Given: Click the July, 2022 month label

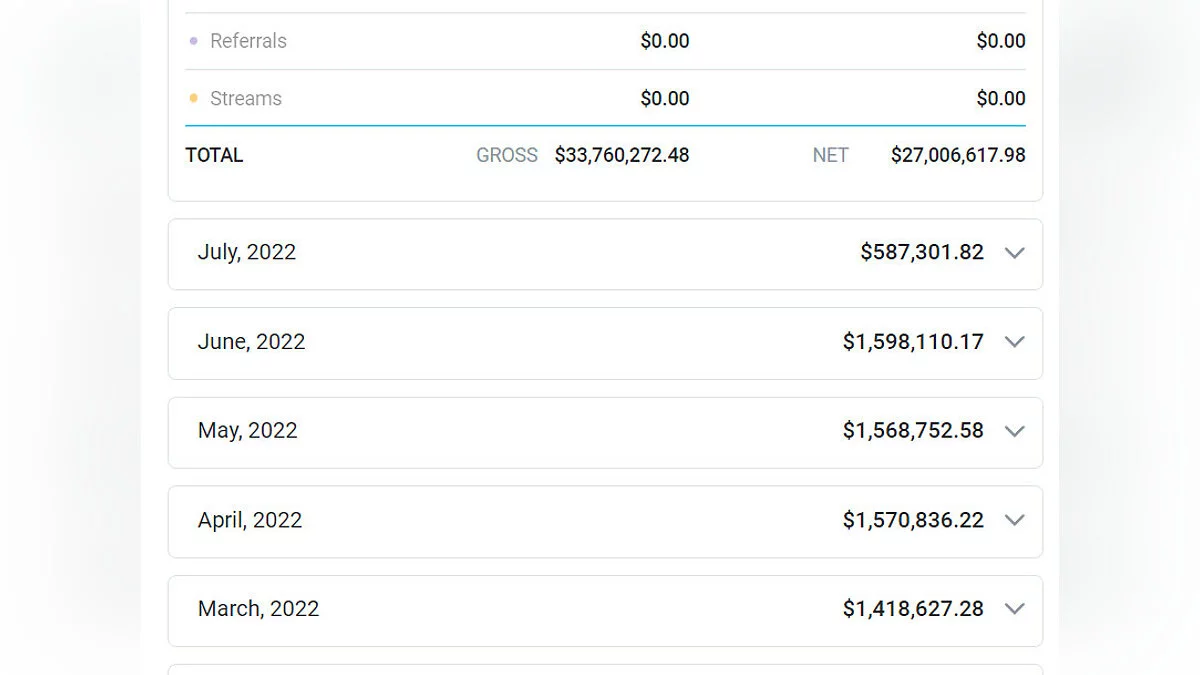Looking at the screenshot, I should click(x=247, y=252).
